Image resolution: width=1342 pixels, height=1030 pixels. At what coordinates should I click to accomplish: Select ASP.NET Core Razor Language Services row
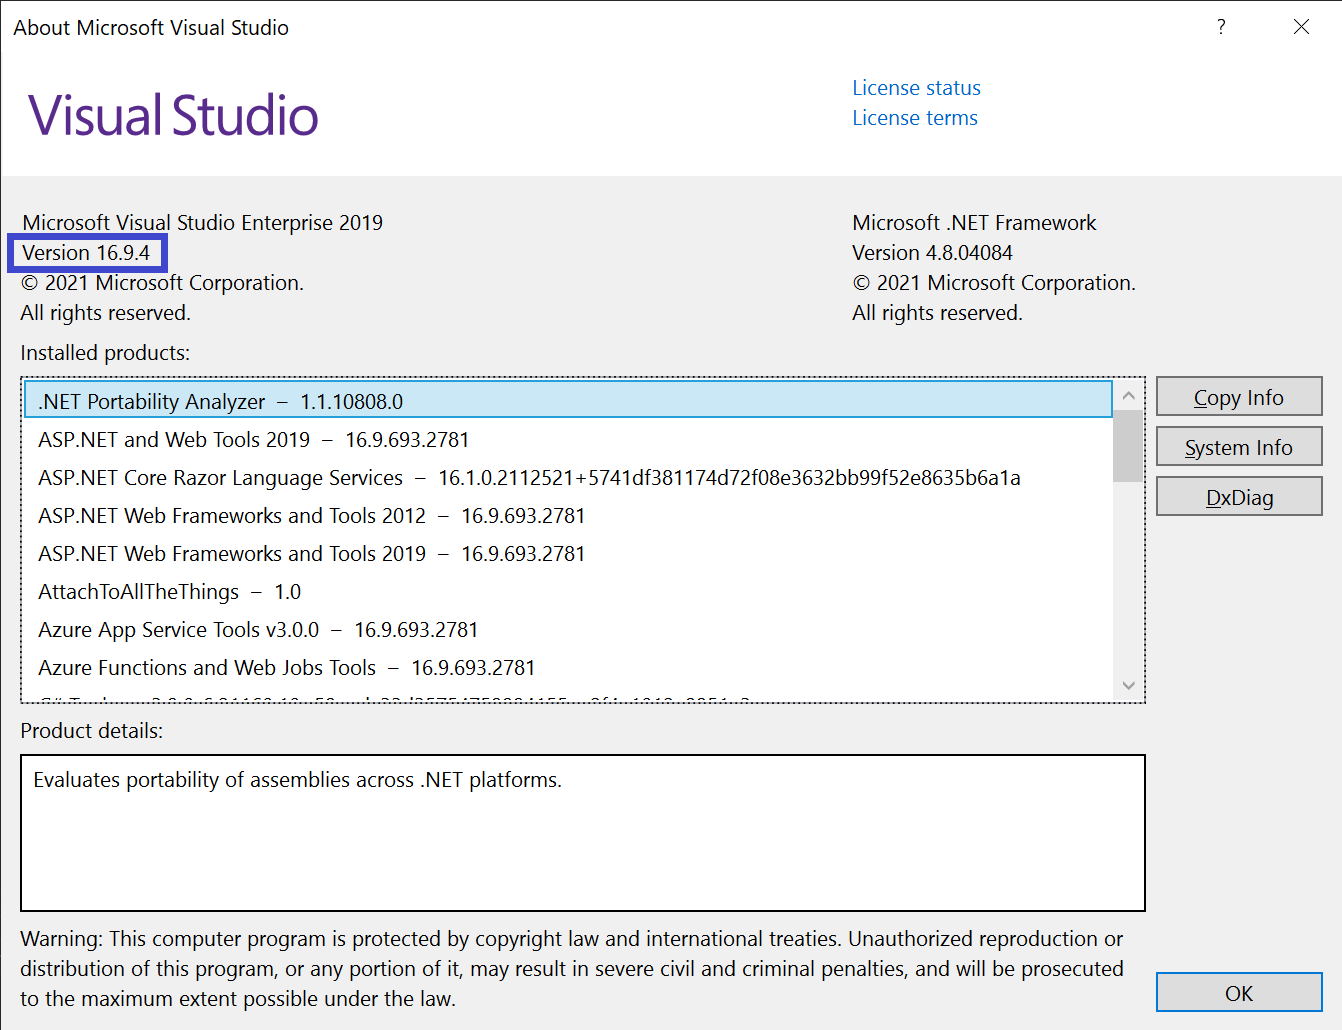[x=568, y=477]
